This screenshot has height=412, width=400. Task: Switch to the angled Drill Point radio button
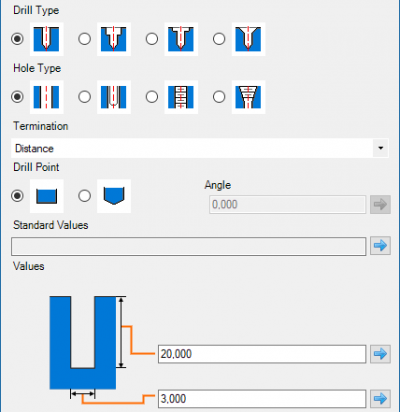tap(84, 196)
